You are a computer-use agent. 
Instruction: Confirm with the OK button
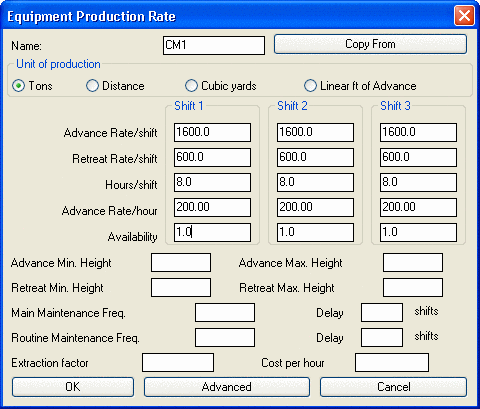pyautogui.click(x=73, y=387)
